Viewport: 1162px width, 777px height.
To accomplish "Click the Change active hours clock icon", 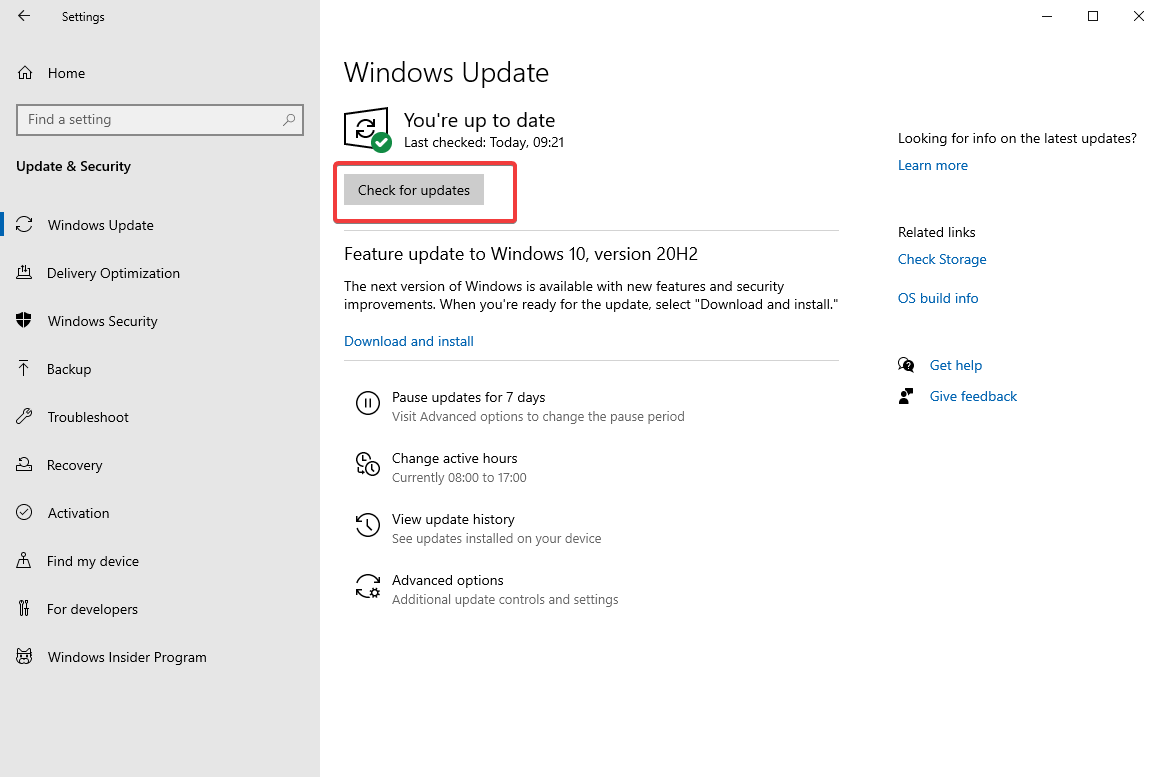I will pos(368,464).
